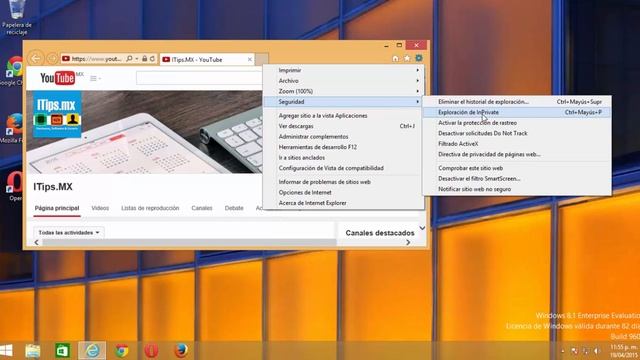Open the Home page icon in IE
This screenshot has width=640, height=360.
[395, 58]
